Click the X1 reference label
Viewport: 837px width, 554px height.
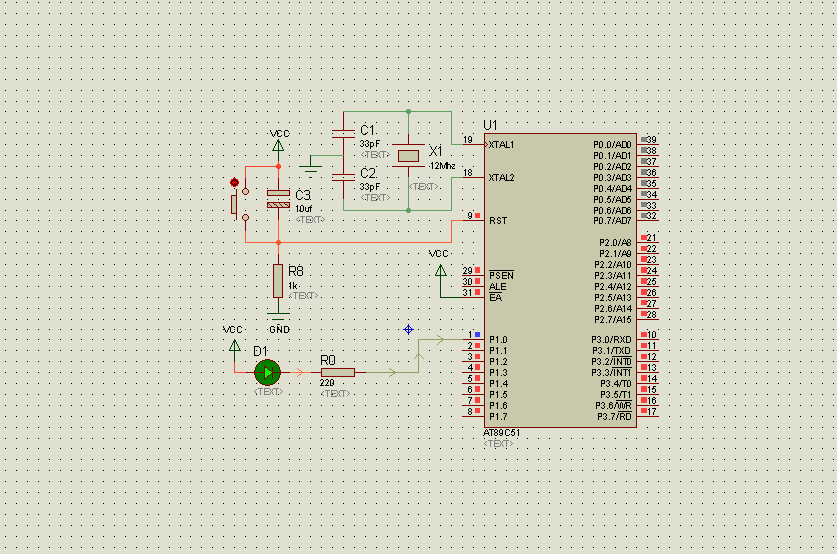(x=436, y=151)
